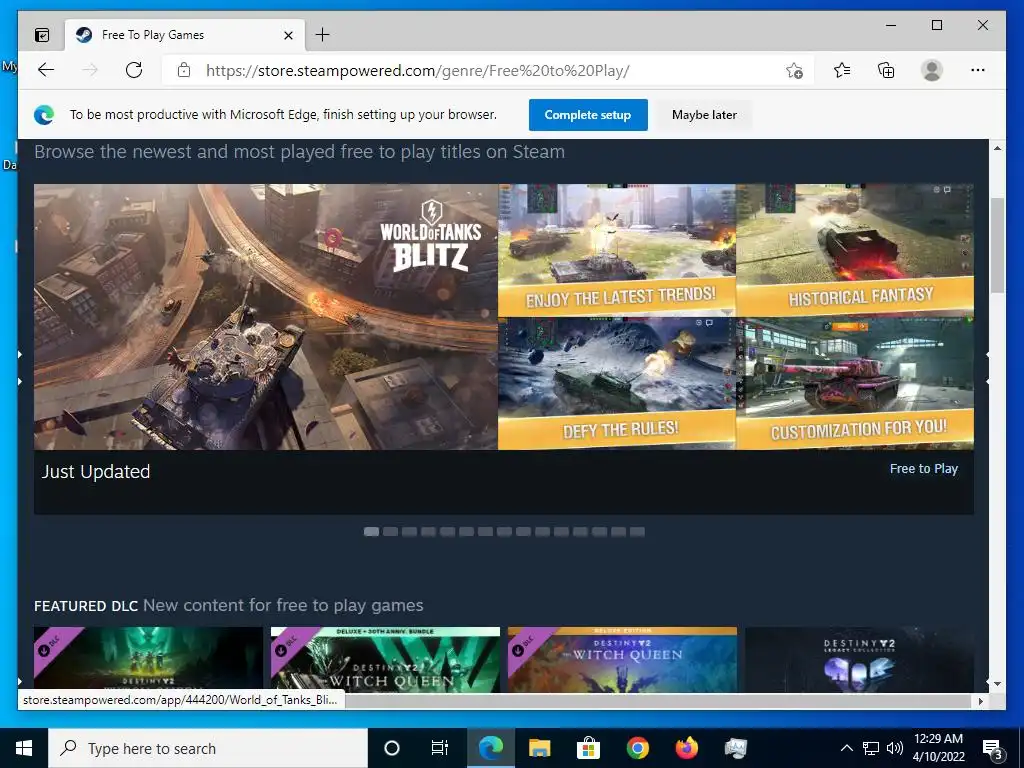Open the Collections panel
This screenshot has width=1024, height=768.
pos(886,70)
